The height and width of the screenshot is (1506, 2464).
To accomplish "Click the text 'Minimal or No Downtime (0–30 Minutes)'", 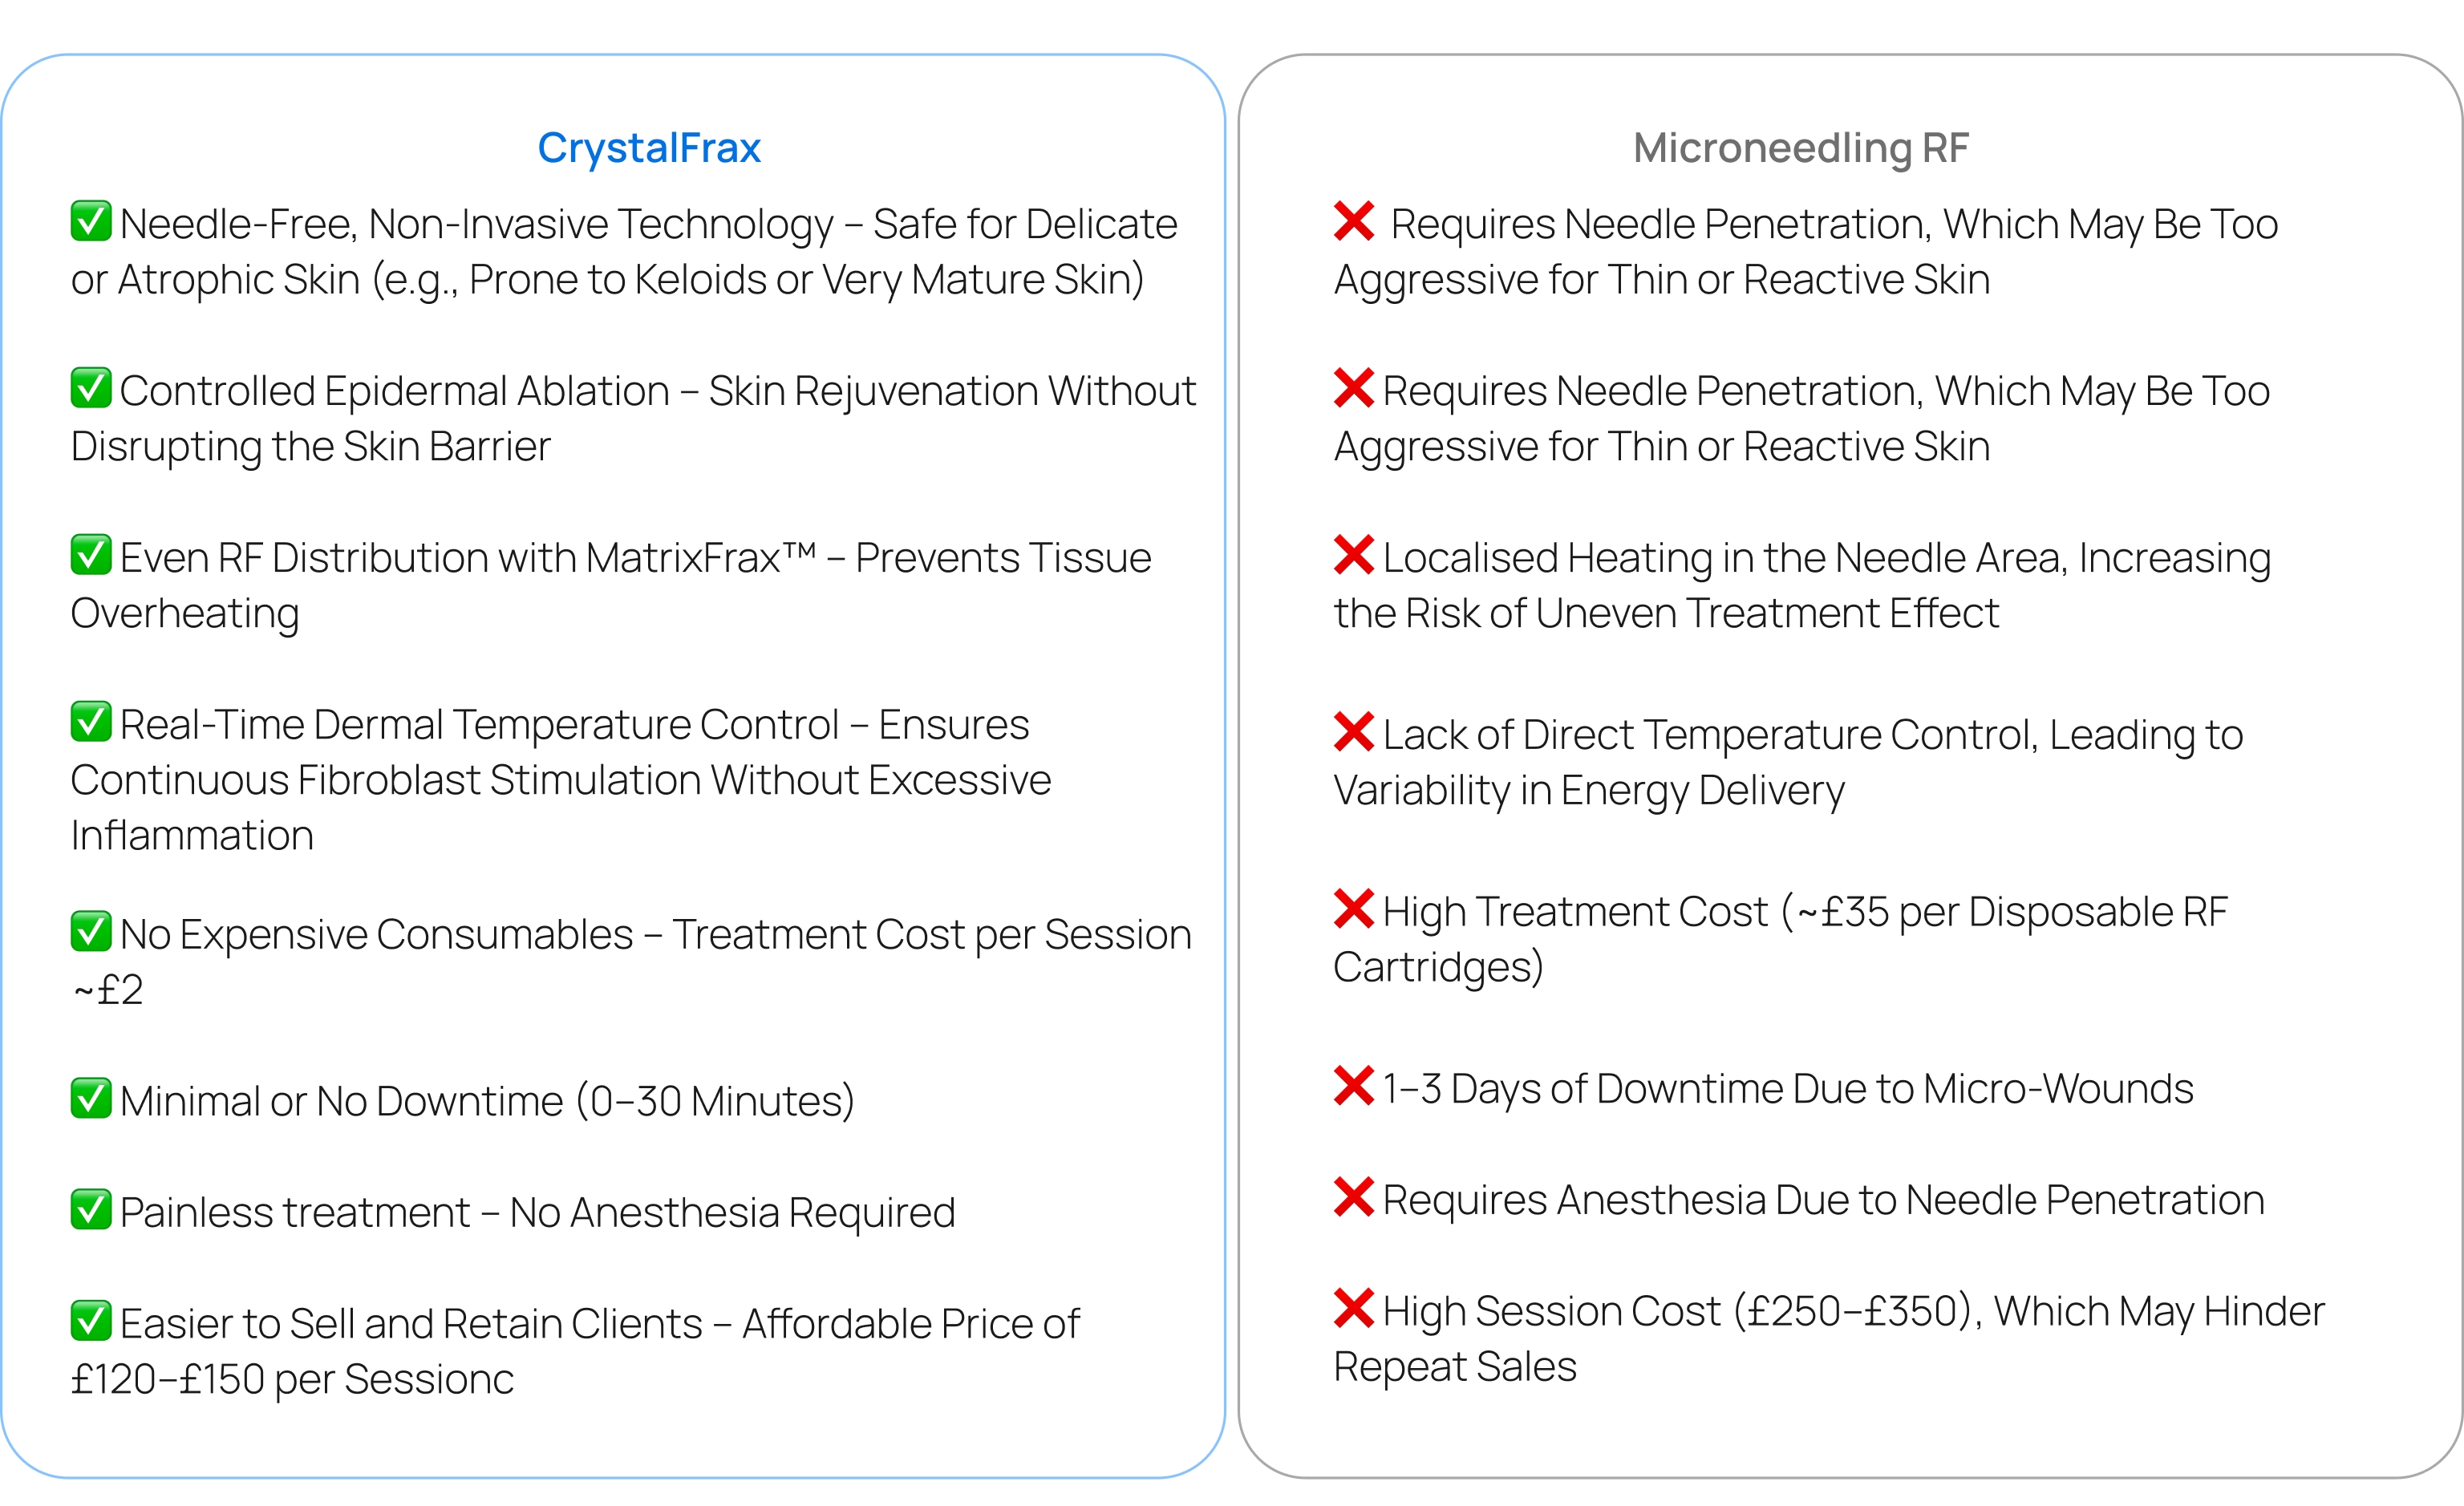I will pos(487,1101).
